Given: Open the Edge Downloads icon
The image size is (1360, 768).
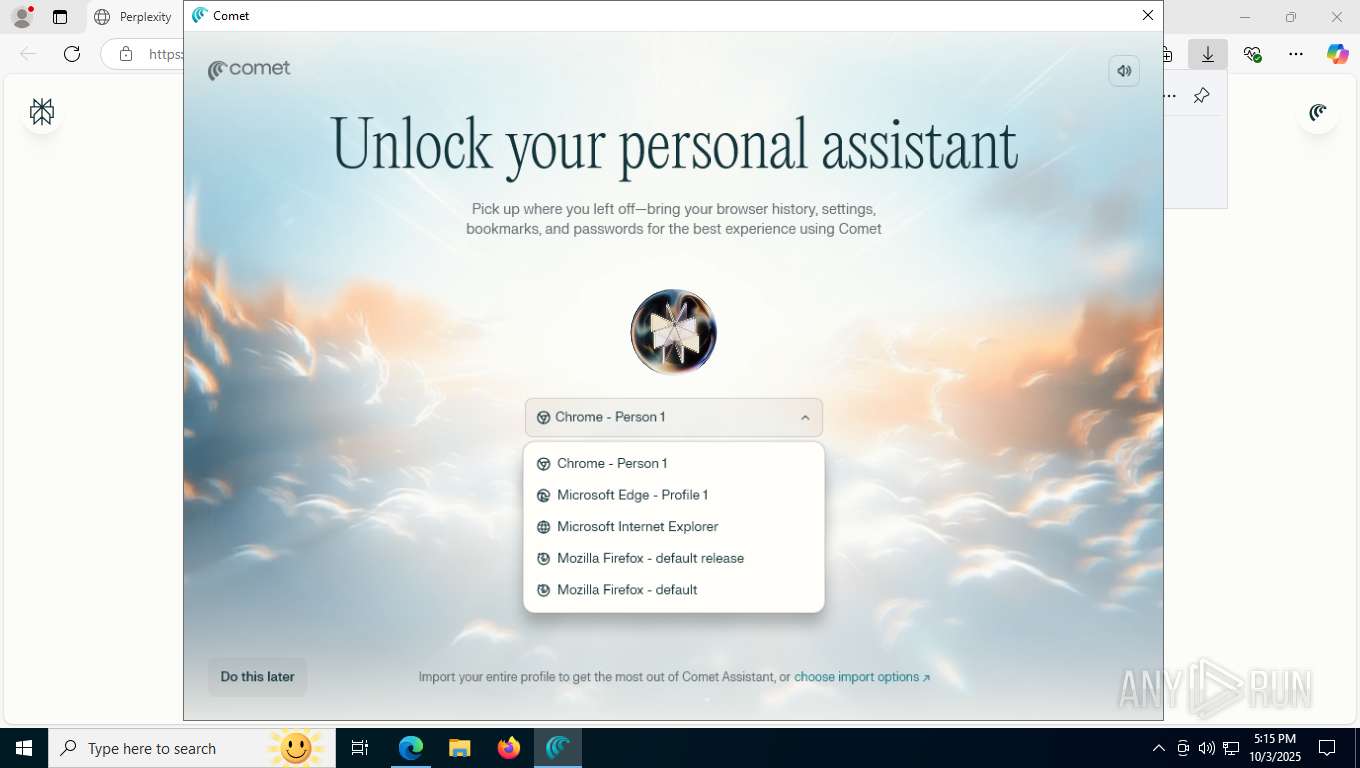Looking at the screenshot, I should pos(1208,54).
